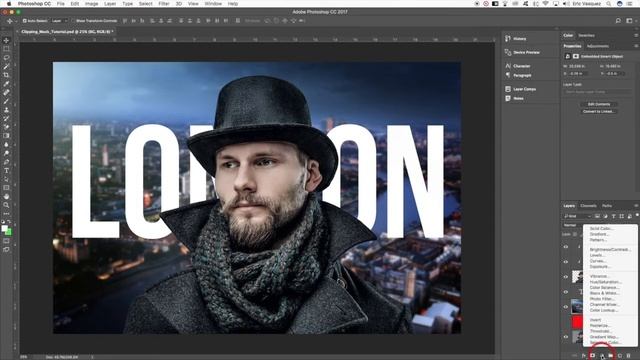Screen dimensions: 640x360
Task: Select the Quick Selection tool
Action: [6, 66]
